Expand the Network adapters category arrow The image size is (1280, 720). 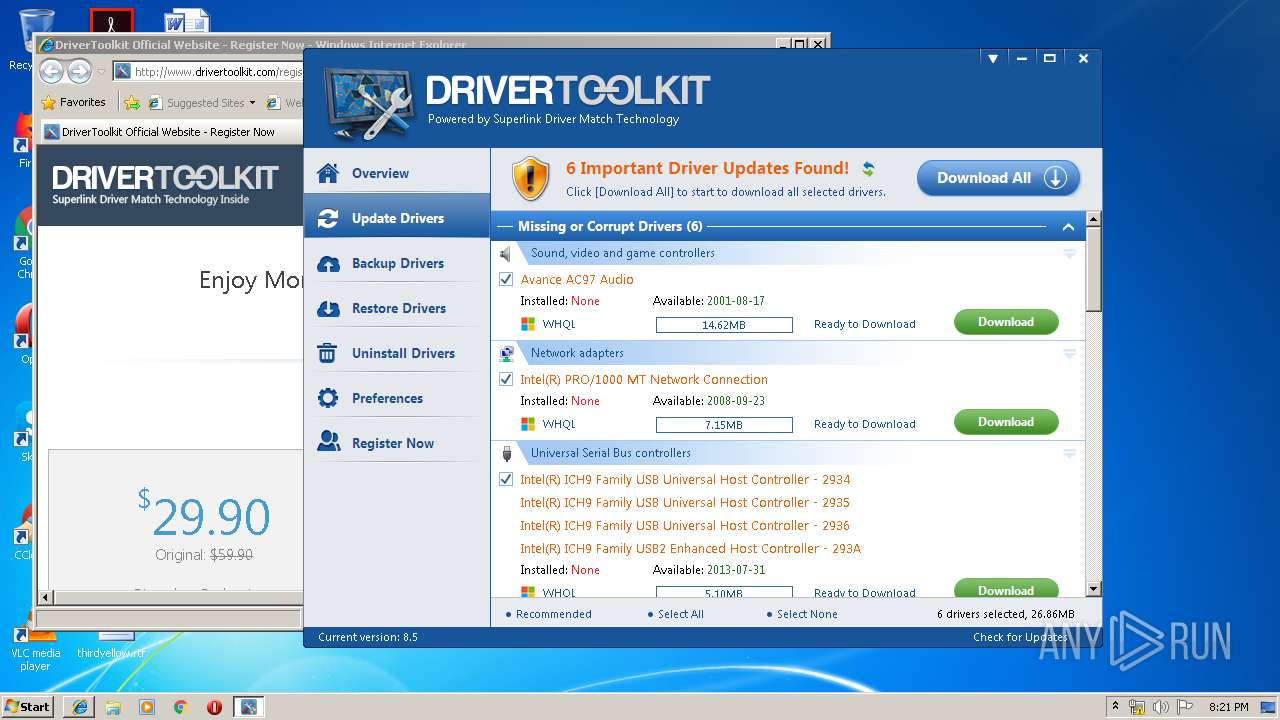[x=1069, y=354]
